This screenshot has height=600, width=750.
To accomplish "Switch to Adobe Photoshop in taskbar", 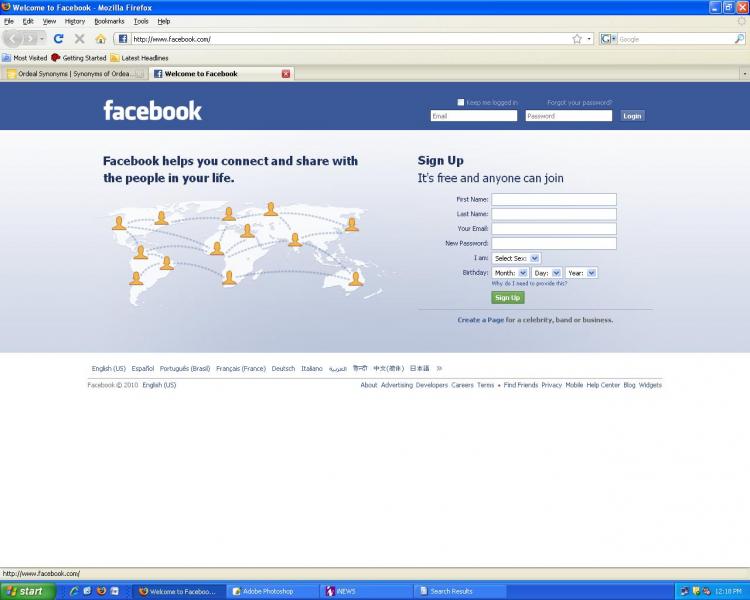I will 272,591.
